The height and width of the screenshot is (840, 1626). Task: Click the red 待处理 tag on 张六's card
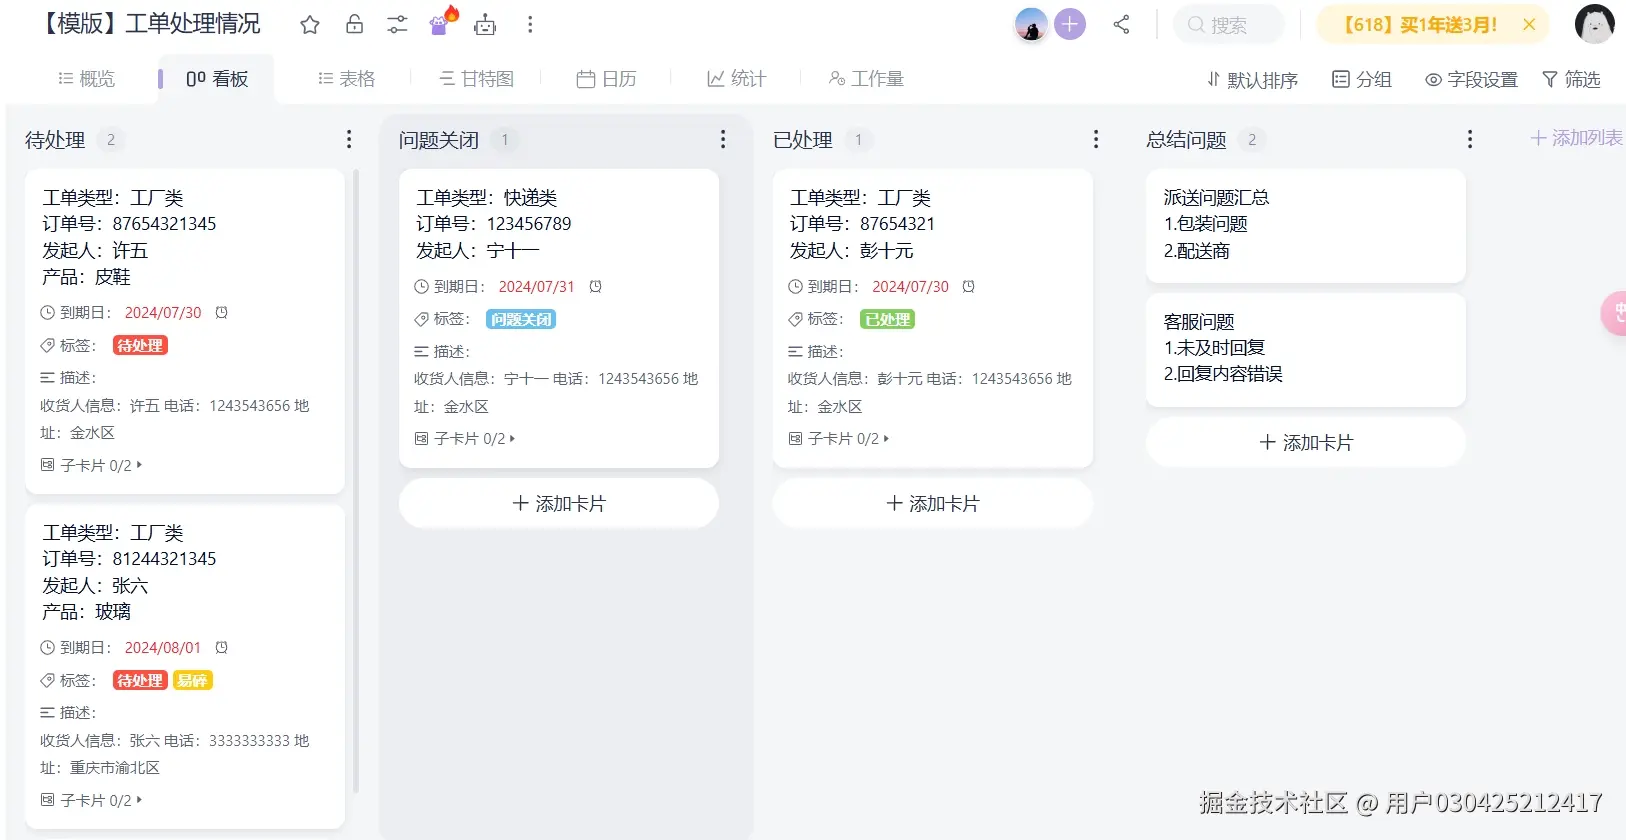140,681
